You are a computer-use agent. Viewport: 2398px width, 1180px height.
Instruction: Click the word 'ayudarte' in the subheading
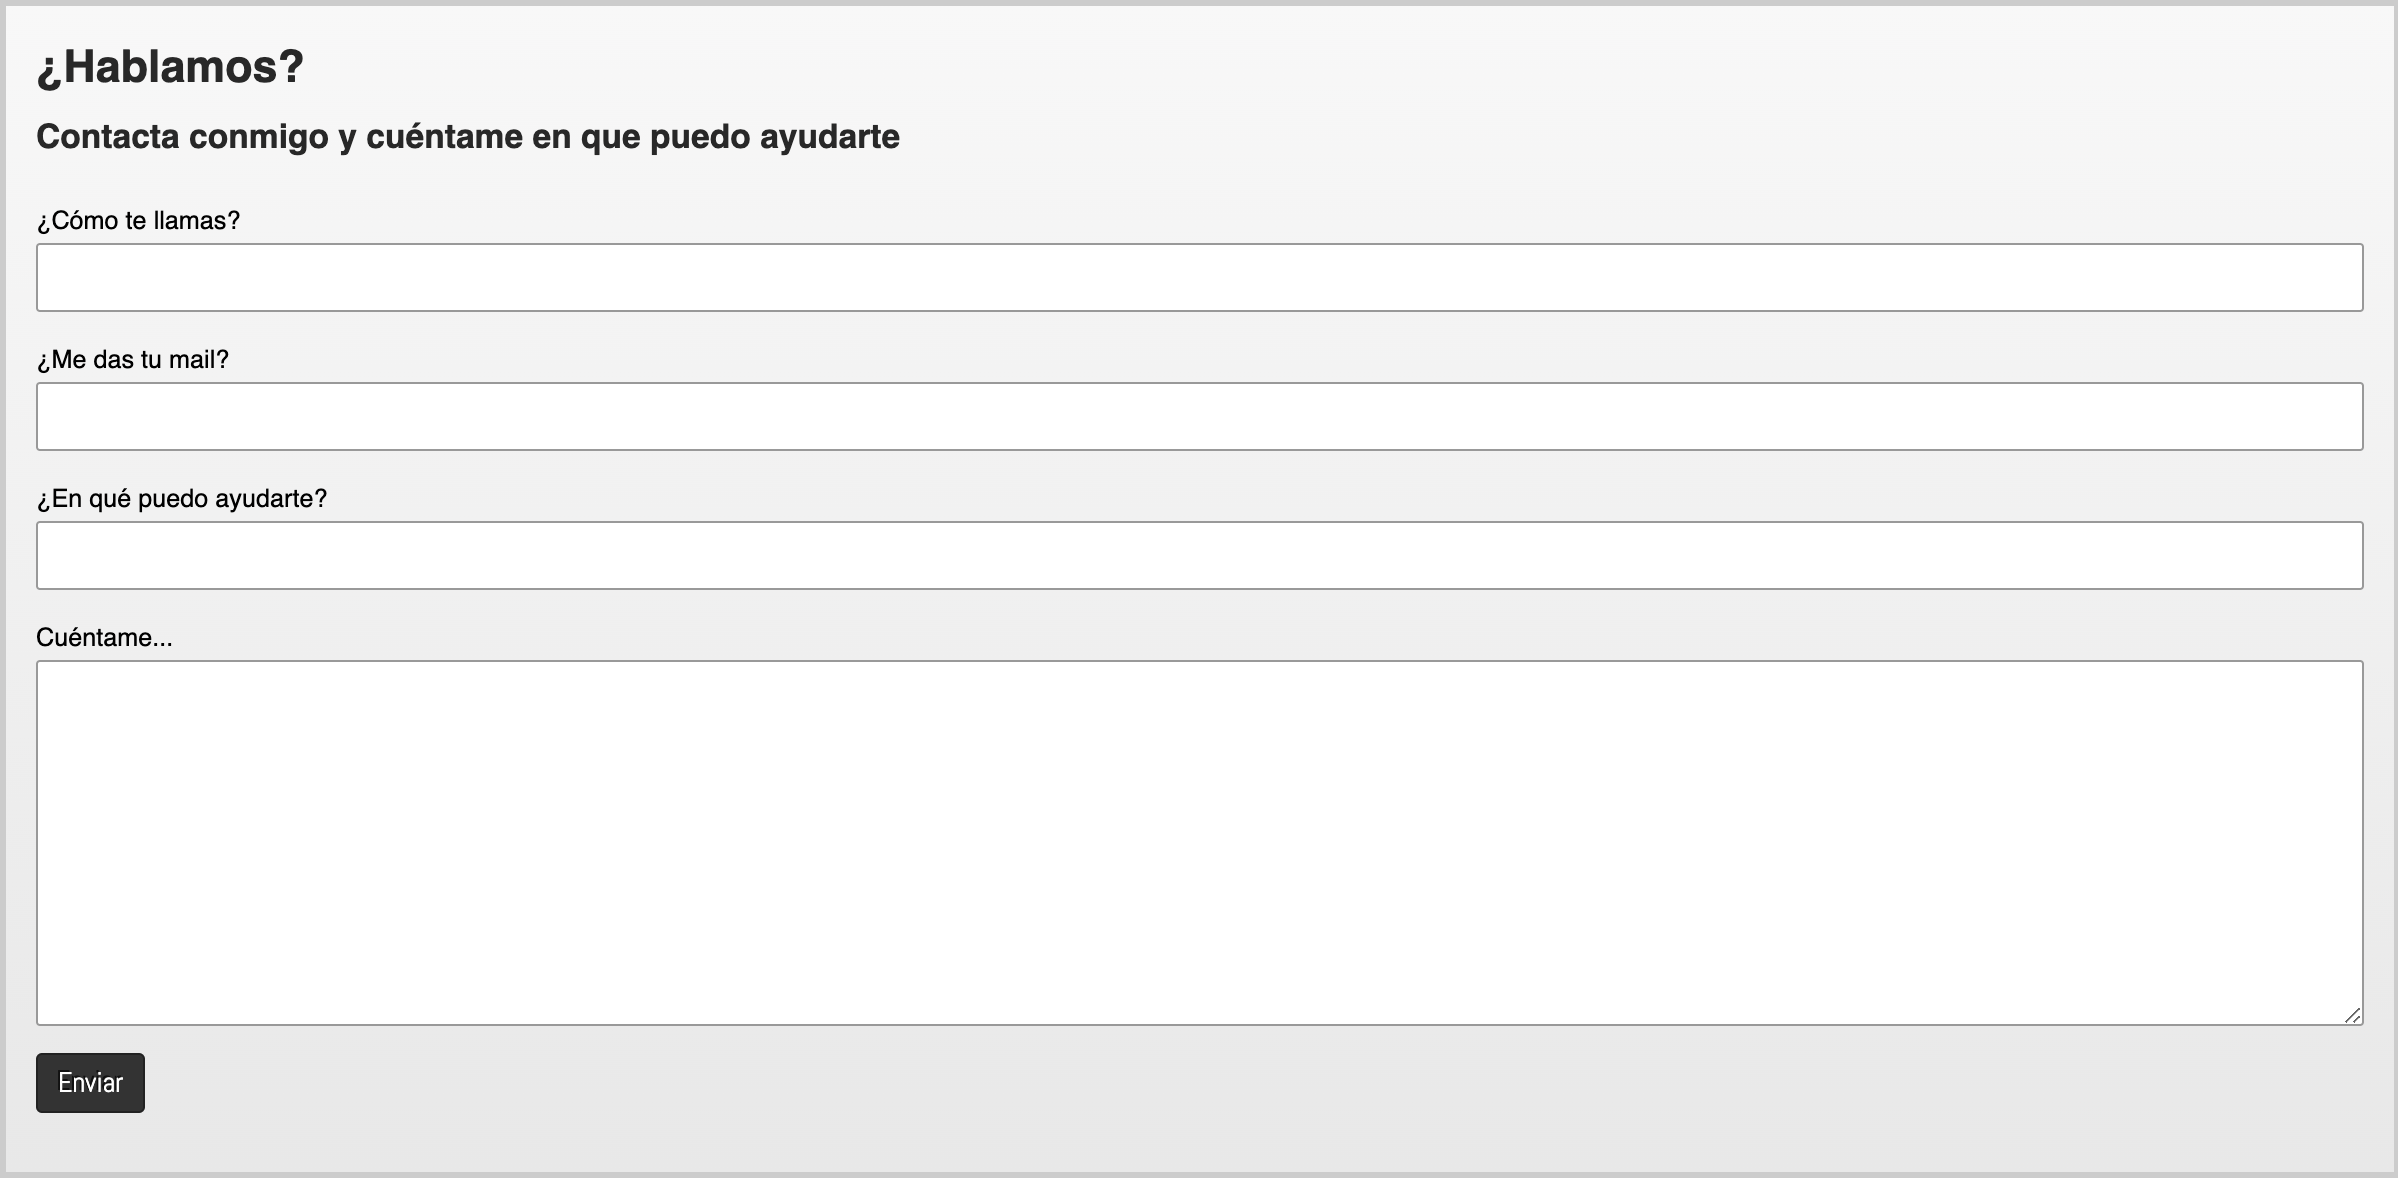829,136
